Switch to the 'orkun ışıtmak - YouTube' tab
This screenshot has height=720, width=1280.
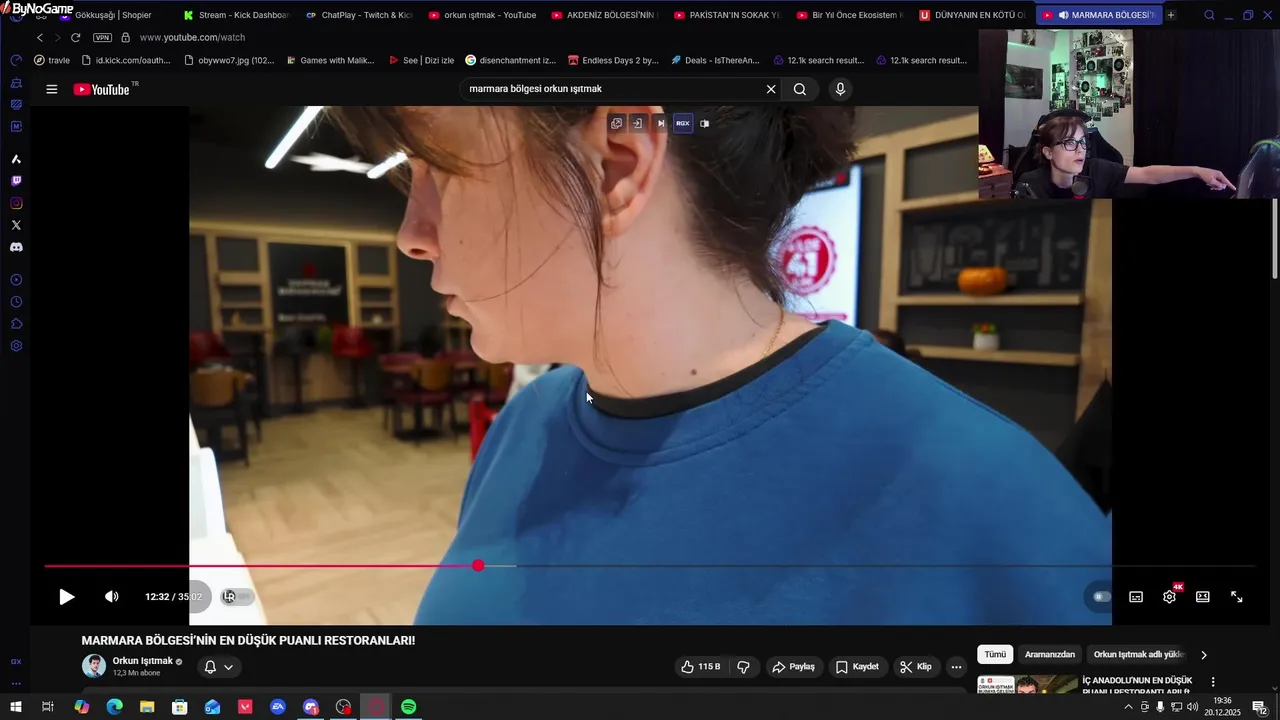481,15
